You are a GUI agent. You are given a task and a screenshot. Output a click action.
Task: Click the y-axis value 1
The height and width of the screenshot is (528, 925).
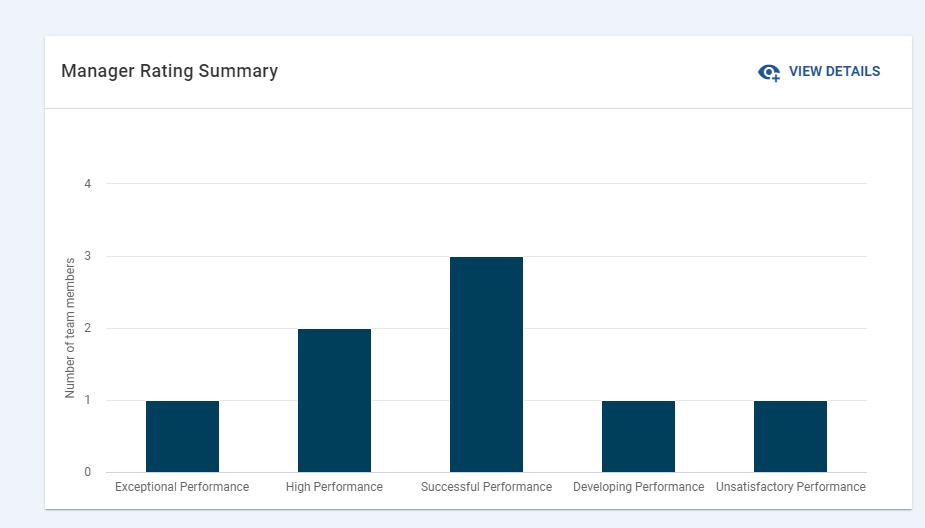88,400
